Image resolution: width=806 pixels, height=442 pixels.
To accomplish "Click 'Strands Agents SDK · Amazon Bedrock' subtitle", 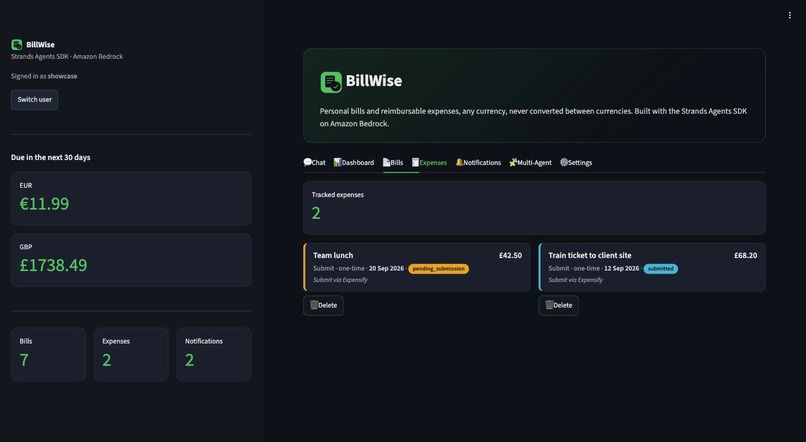I will [67, 57].
